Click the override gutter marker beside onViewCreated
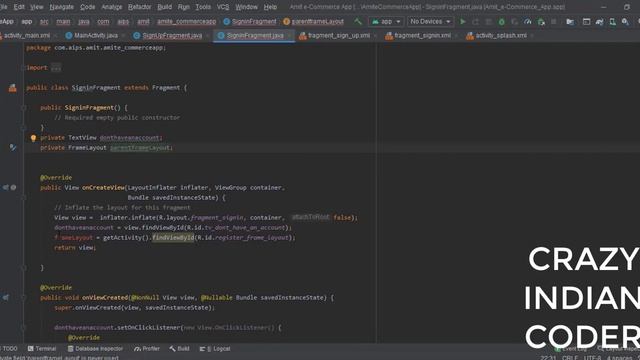 click(x=6, y=298)
